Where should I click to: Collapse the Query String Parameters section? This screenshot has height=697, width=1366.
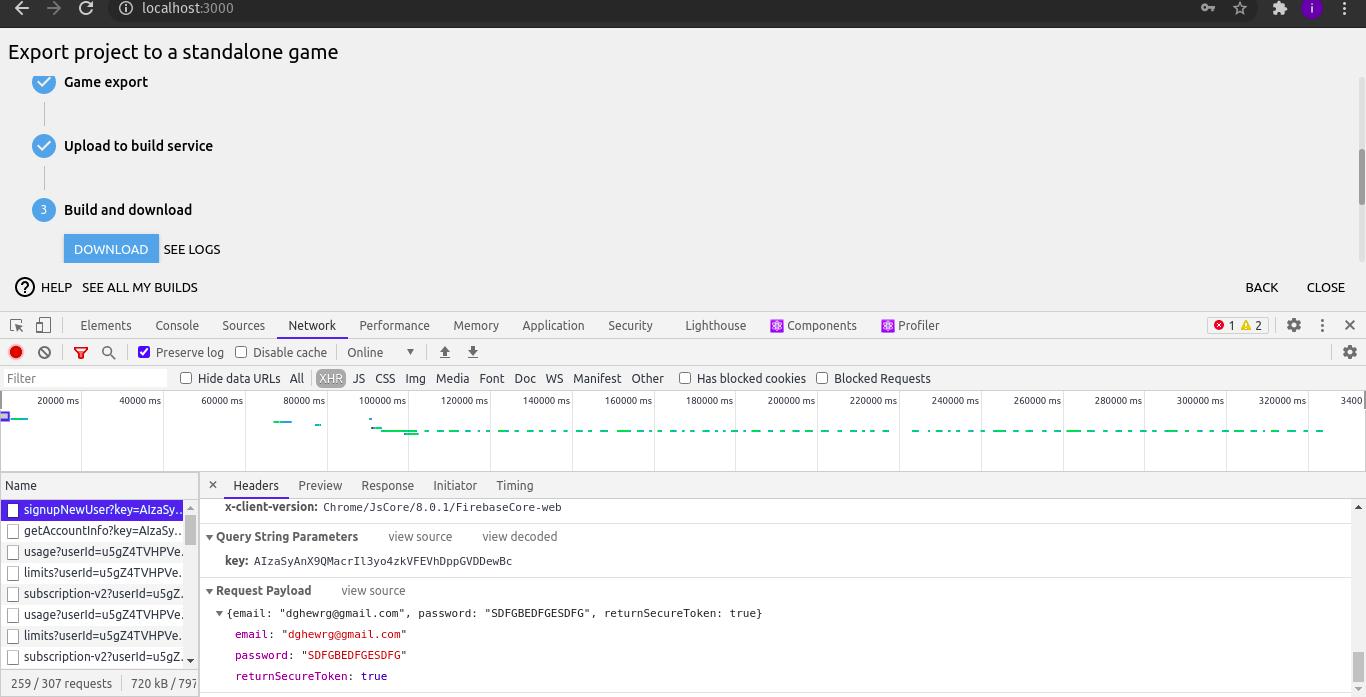[x=208, y=536]
